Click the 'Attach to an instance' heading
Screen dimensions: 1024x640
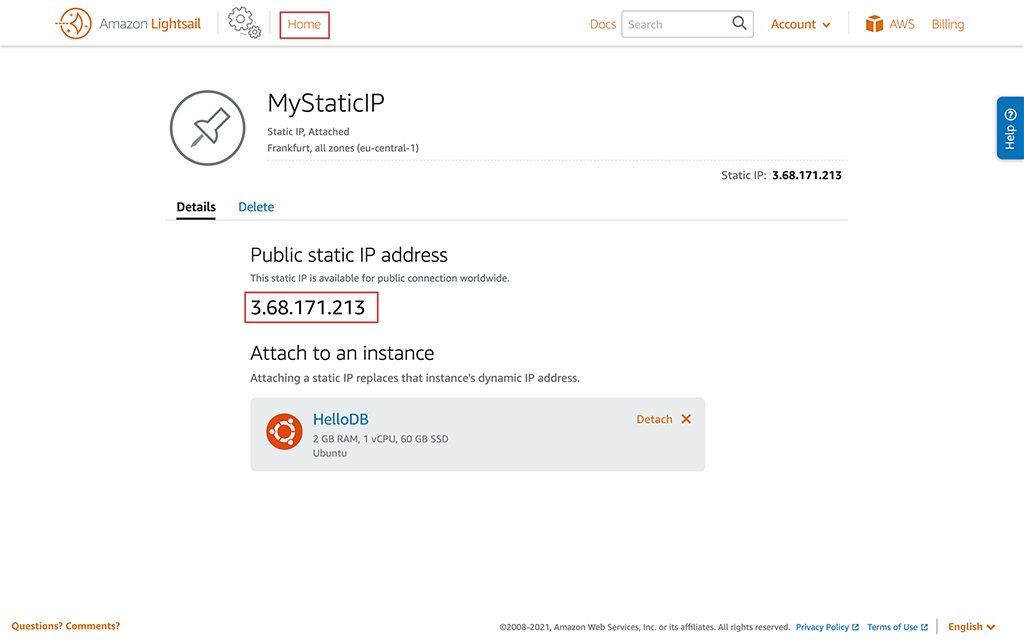click(342, 353)
